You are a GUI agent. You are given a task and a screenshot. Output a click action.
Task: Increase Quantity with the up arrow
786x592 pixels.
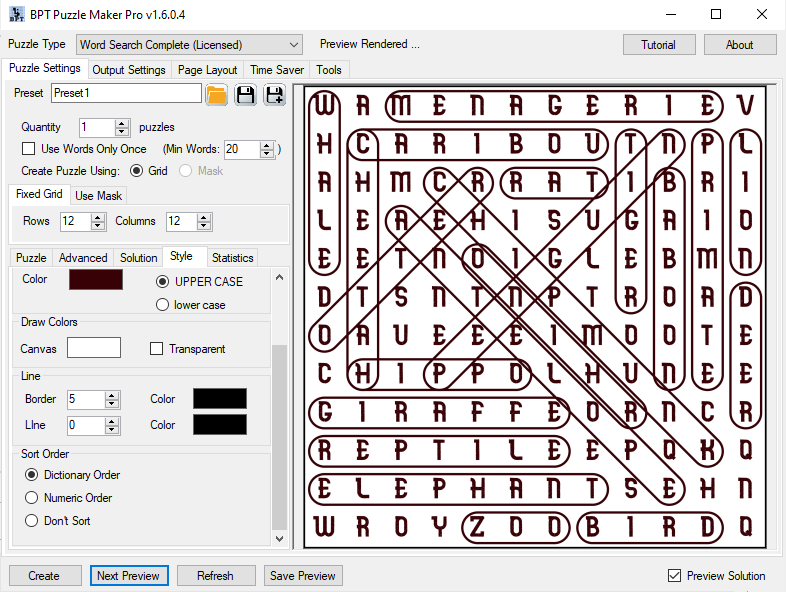click(x=122, y=123)
